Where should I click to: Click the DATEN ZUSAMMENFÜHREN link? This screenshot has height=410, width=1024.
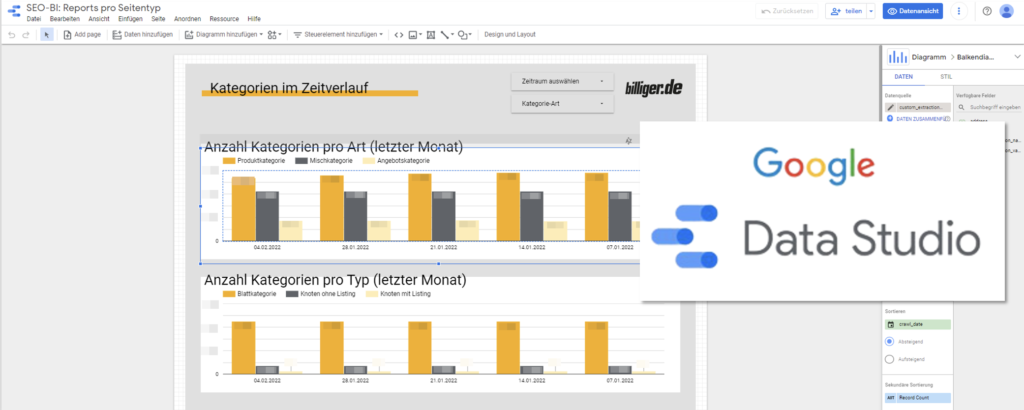tap(920, 119)
